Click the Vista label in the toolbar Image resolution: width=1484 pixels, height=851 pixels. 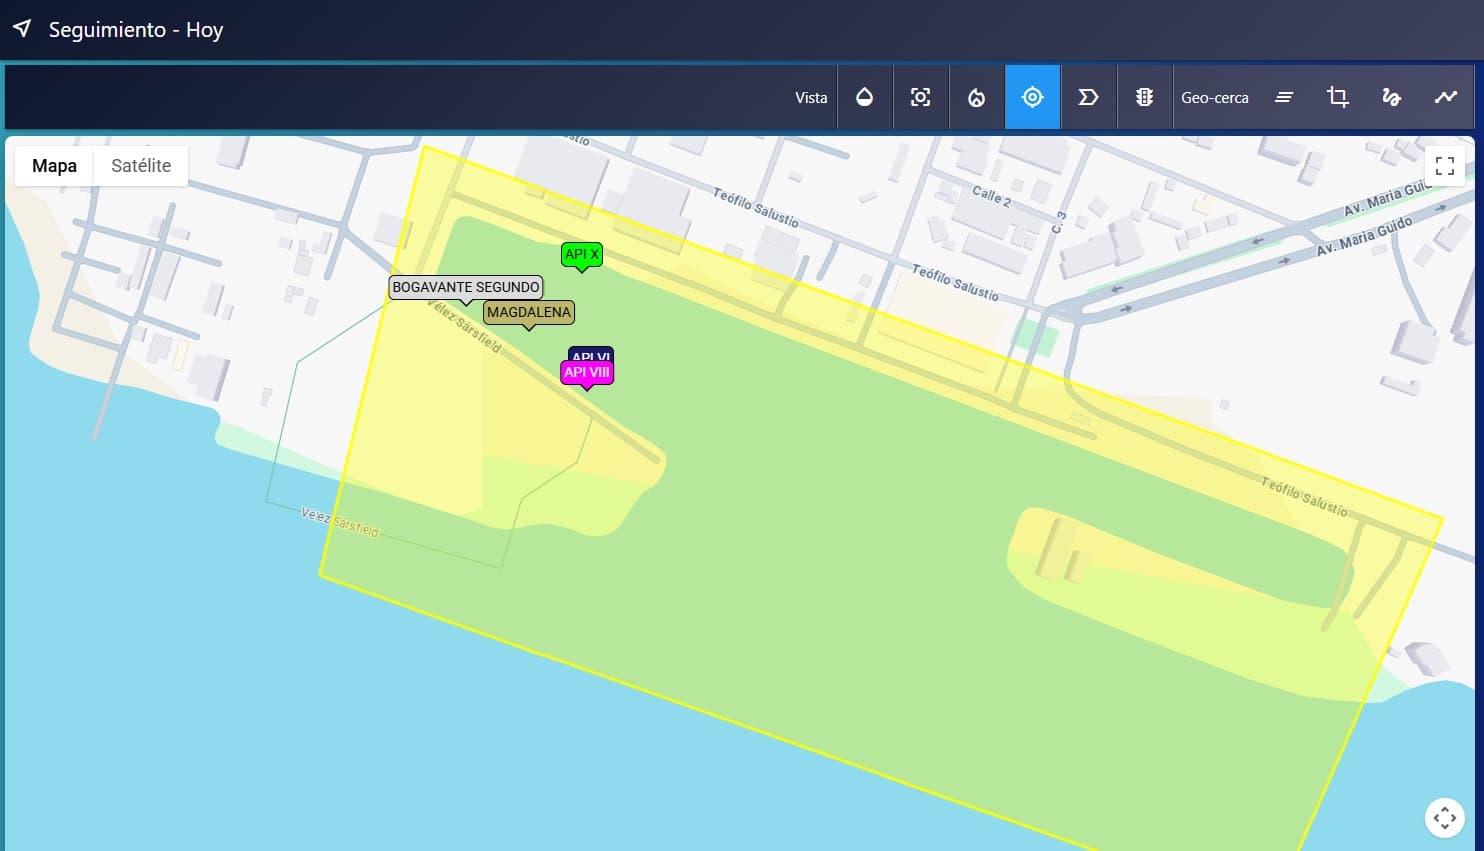coord(811,98)
